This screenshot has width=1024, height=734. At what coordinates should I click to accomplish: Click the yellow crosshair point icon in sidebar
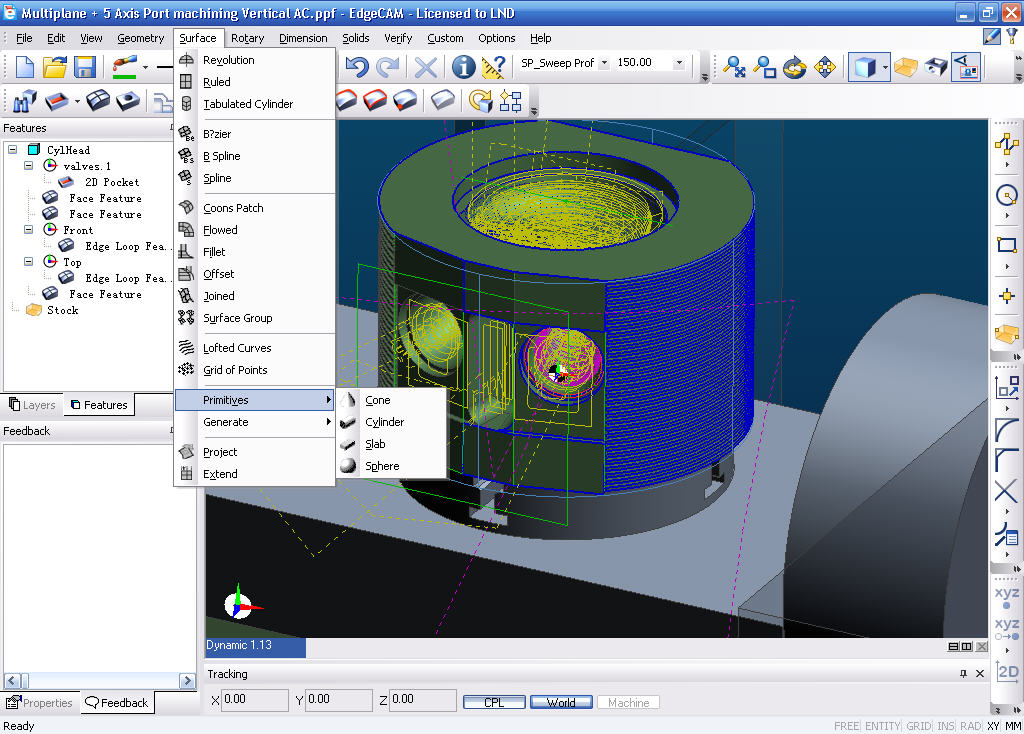tap(1006, 295)
